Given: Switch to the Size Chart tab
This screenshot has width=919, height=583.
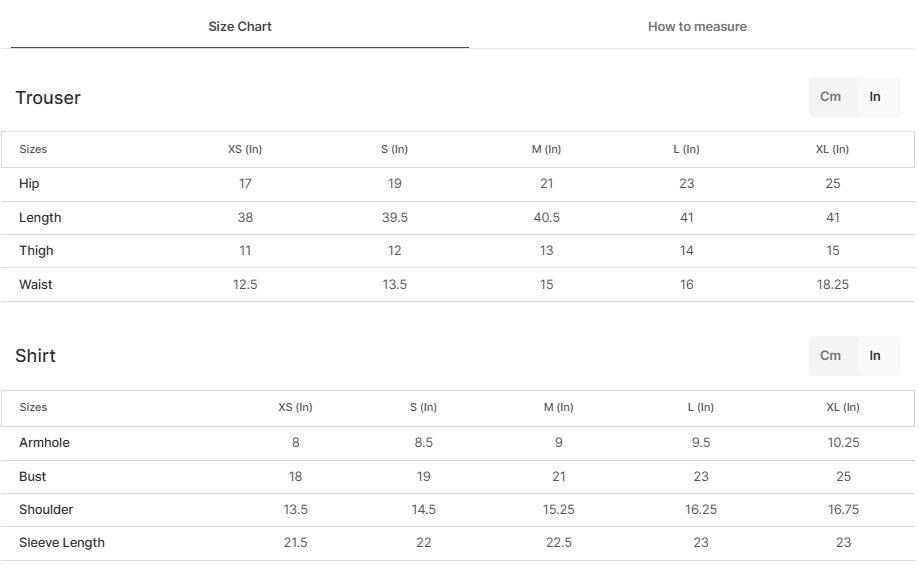Looking at the screenshot, I should [x=240, y=27].
